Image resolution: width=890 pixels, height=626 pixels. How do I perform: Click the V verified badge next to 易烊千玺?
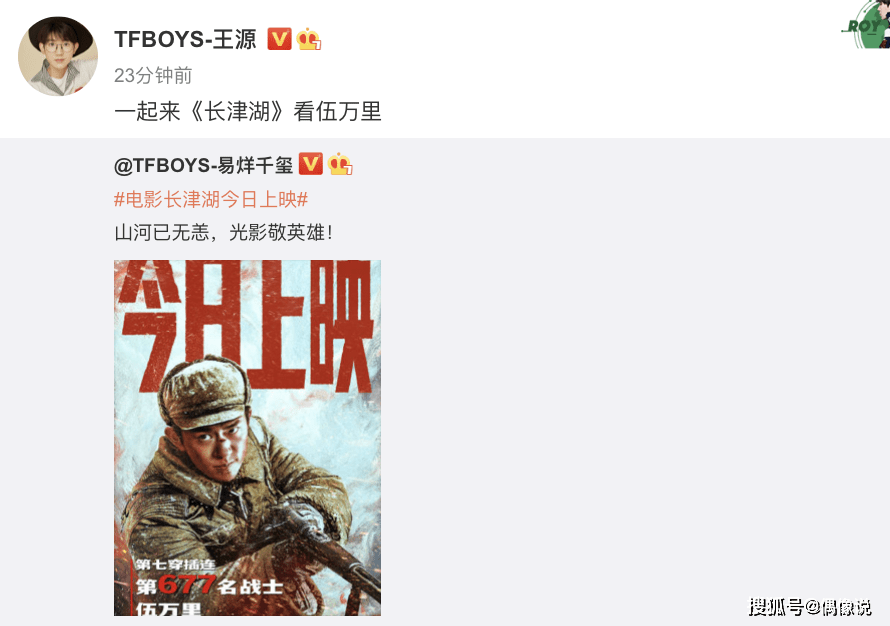tap(310, 164)
